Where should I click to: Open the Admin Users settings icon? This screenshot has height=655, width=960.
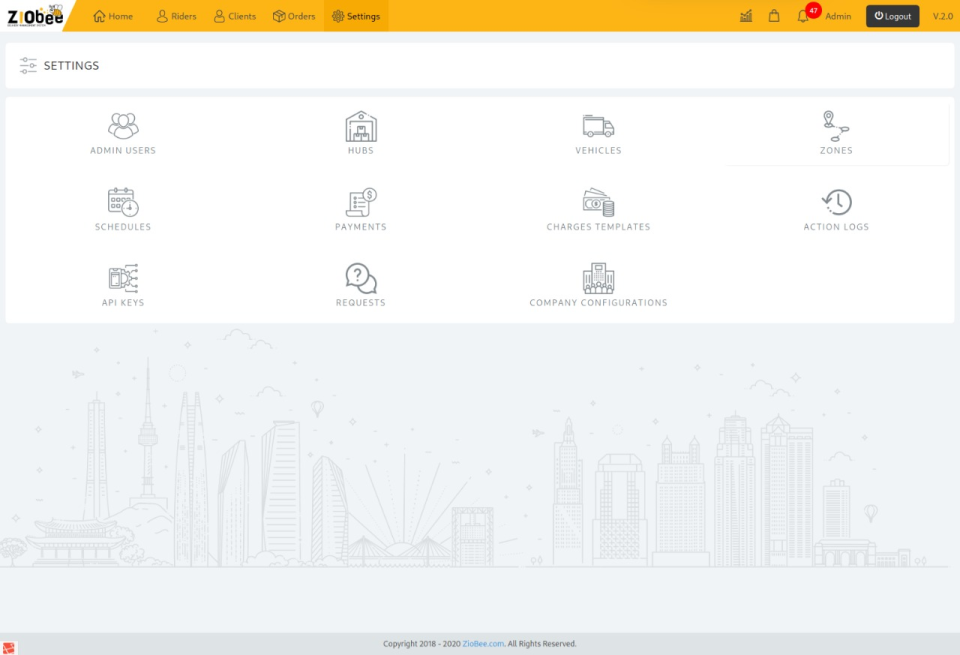(122, 123)
